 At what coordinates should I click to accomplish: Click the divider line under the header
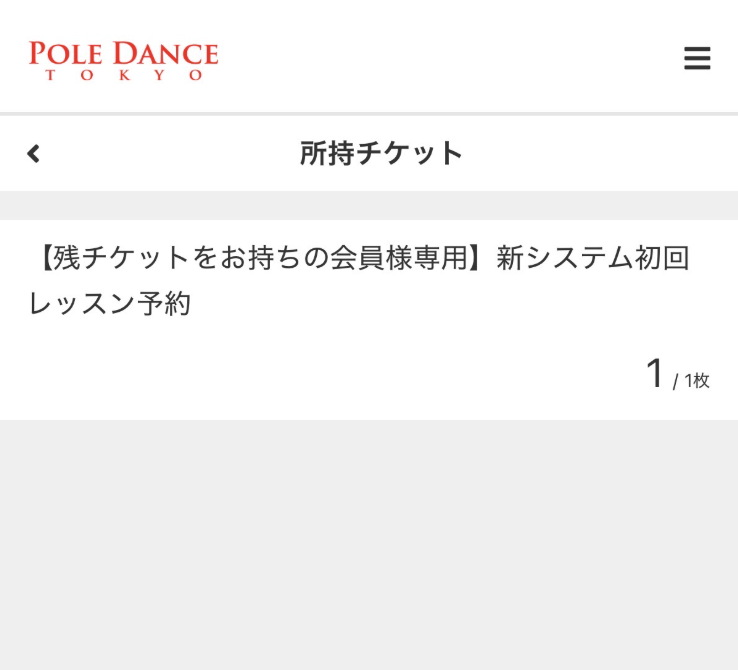click(369, 113)
